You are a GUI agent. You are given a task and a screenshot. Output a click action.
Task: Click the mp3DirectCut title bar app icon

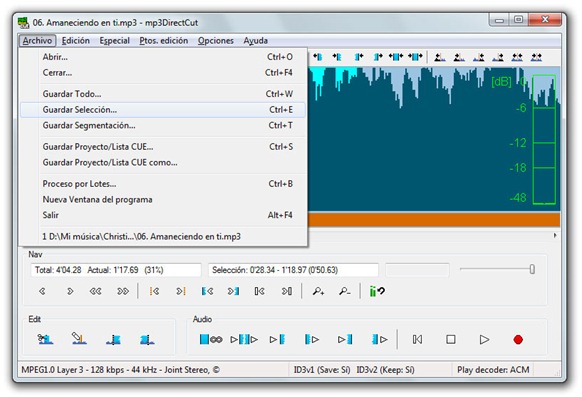coord(24,23)
